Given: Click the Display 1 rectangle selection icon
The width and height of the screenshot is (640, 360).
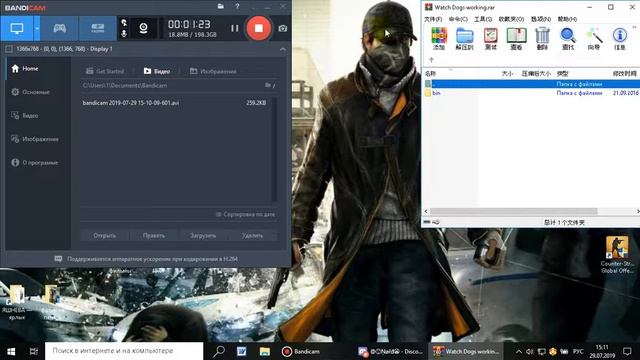Looking at the screenshot, I should 9,49.
